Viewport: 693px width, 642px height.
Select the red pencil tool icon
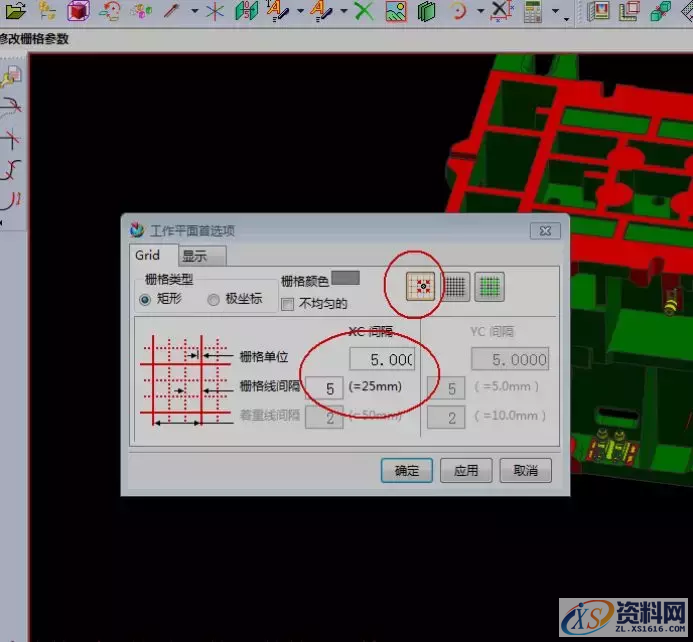(172, 11)
